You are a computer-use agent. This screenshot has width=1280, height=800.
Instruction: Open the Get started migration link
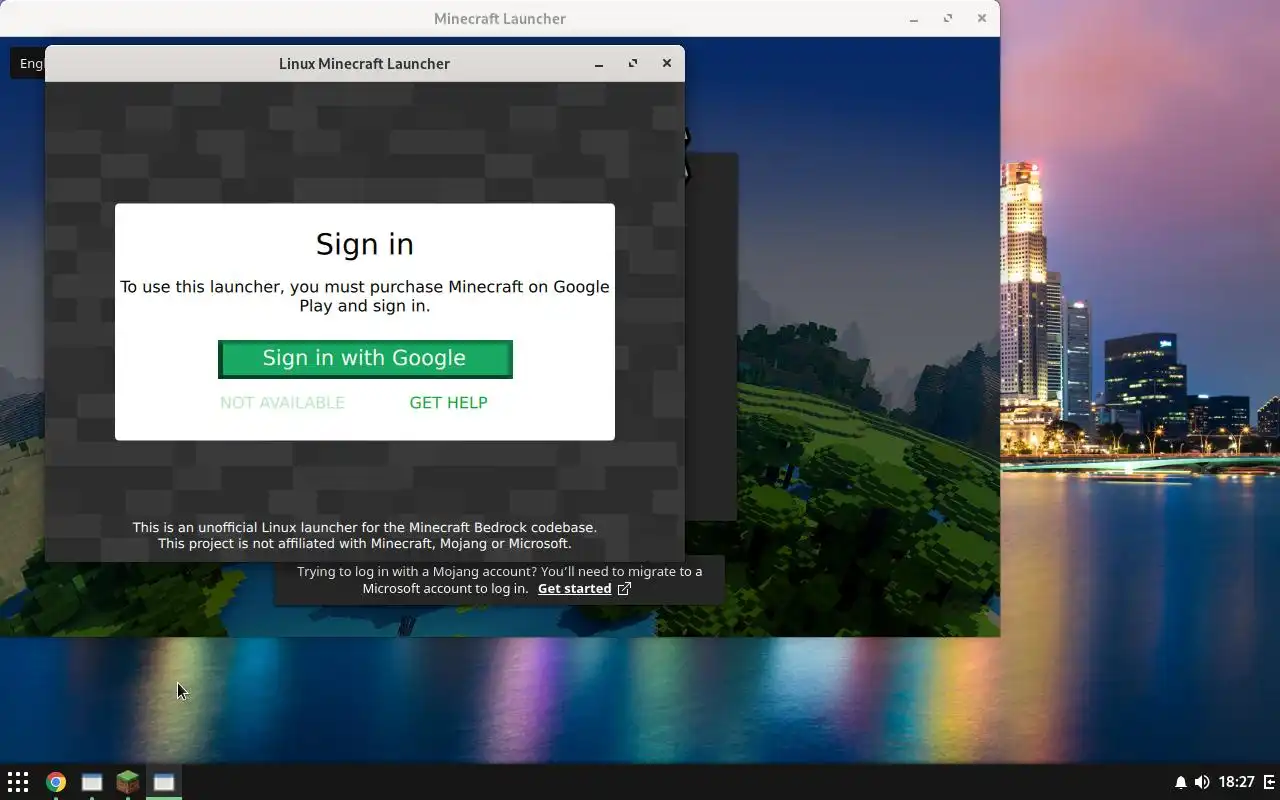[x=574, y=589]
